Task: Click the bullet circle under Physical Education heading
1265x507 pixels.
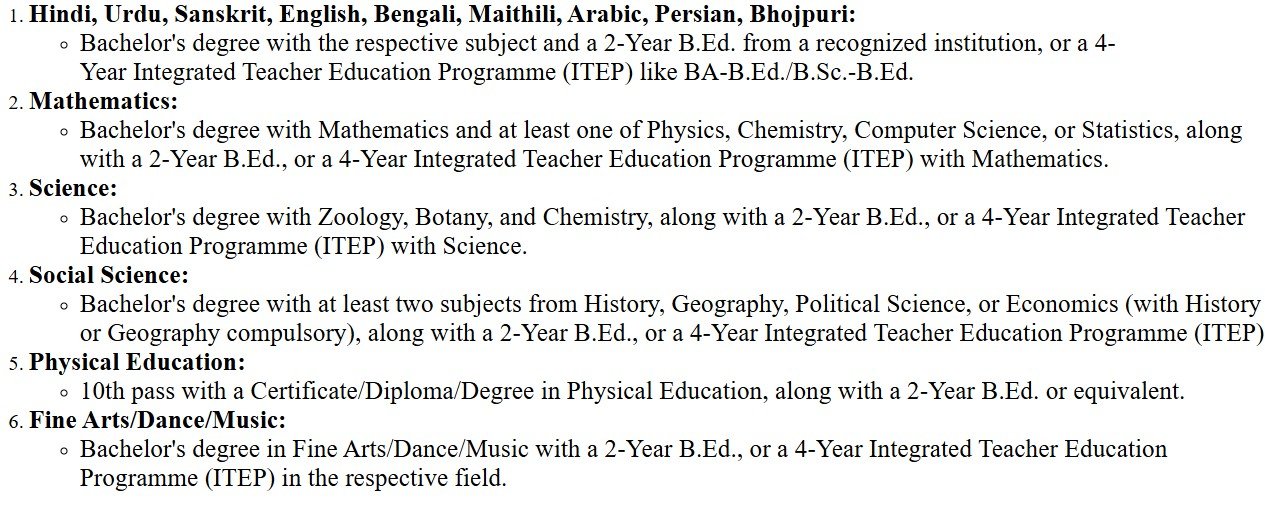Action: click(64, 392)
